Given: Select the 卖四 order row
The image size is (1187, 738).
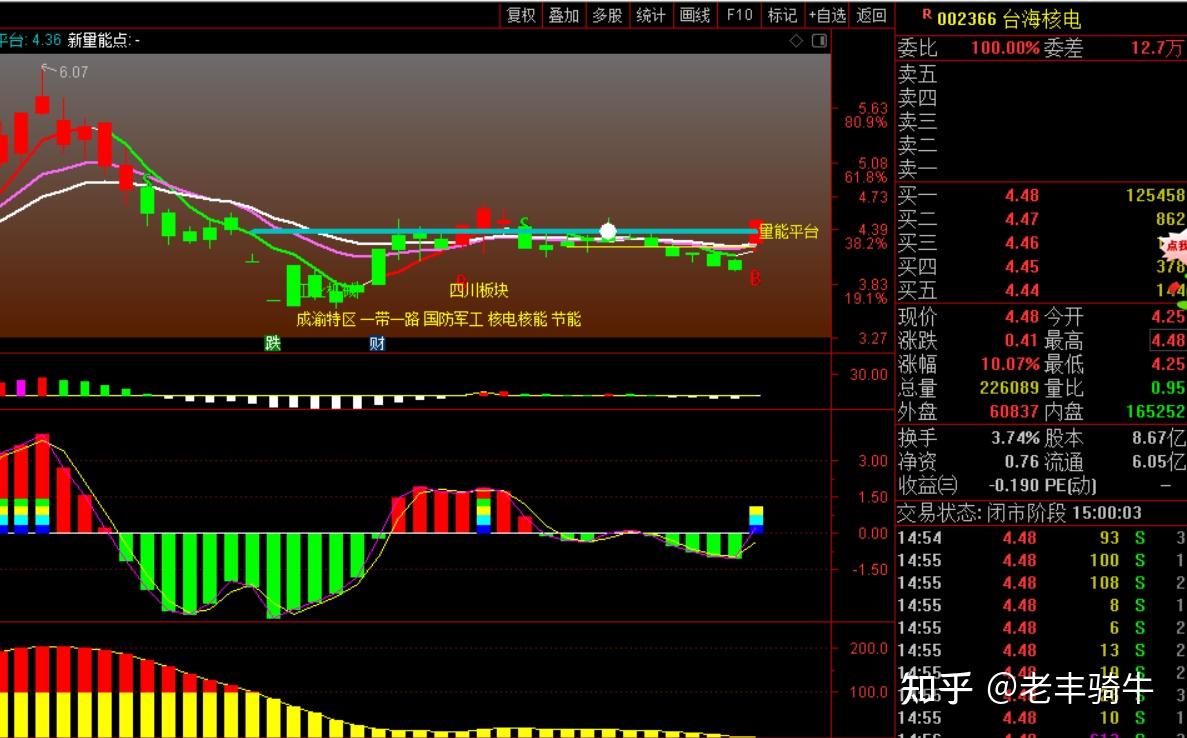Looking at the screenshot, I should point(1041,98).
